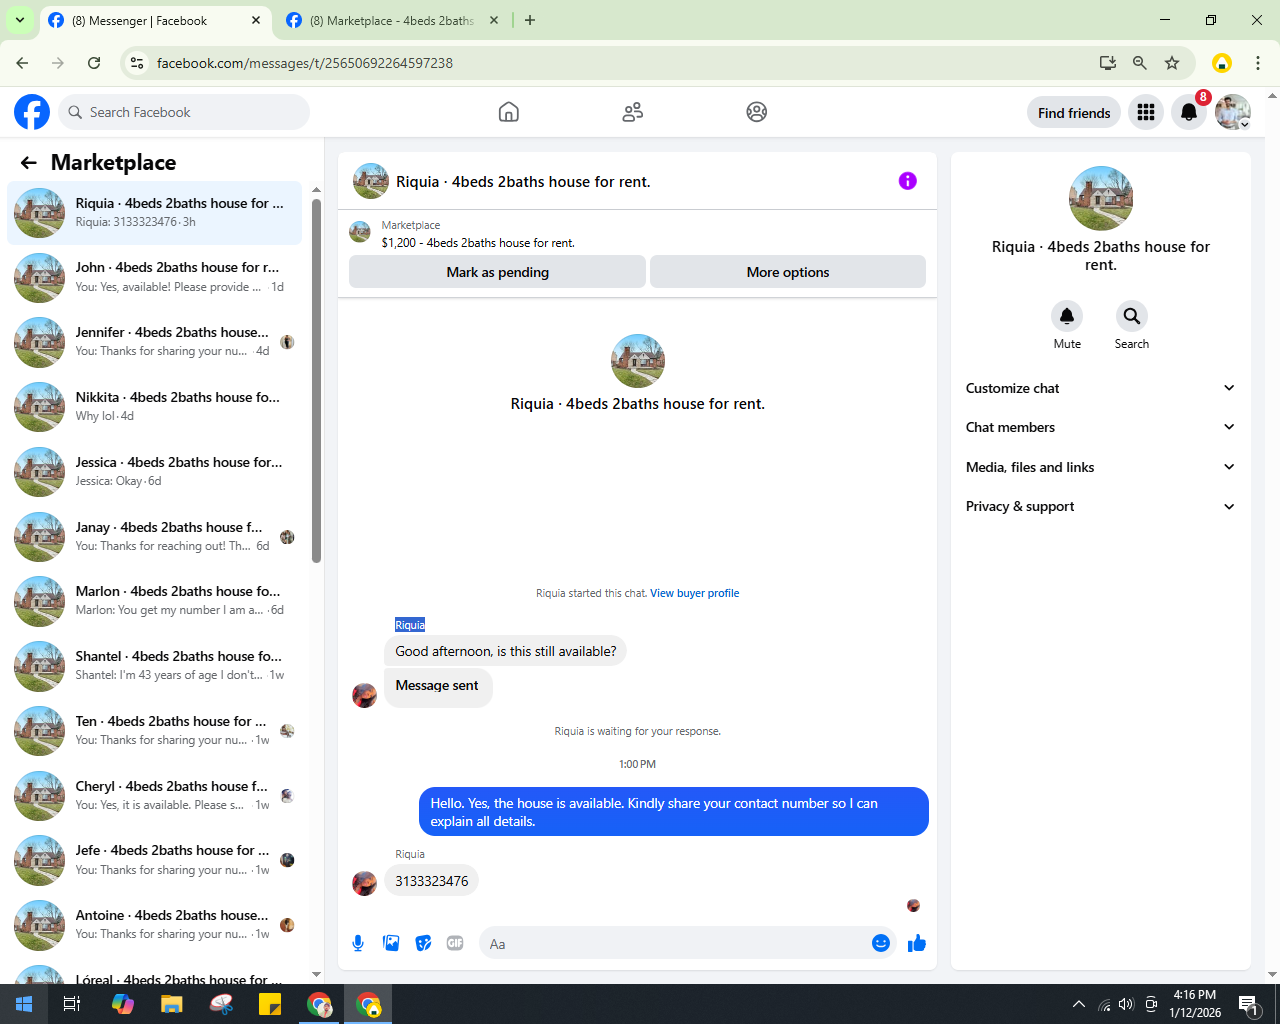Image resolution: width=1280 pixels, height=1024 pixels.
Task: Close the Marketplace browser tab
Action: [x=494, y=20]
